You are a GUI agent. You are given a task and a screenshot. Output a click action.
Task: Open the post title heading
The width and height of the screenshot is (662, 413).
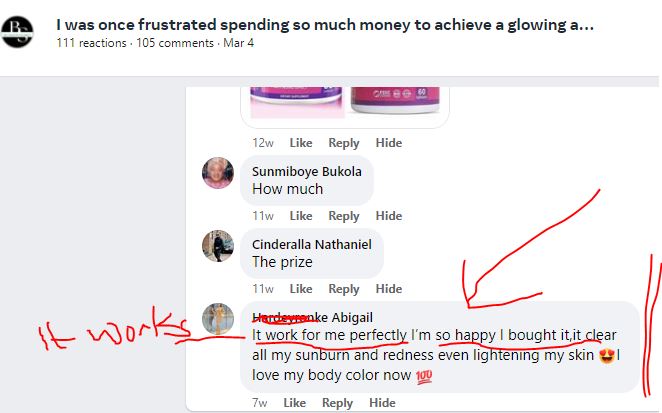coord(325,25)
